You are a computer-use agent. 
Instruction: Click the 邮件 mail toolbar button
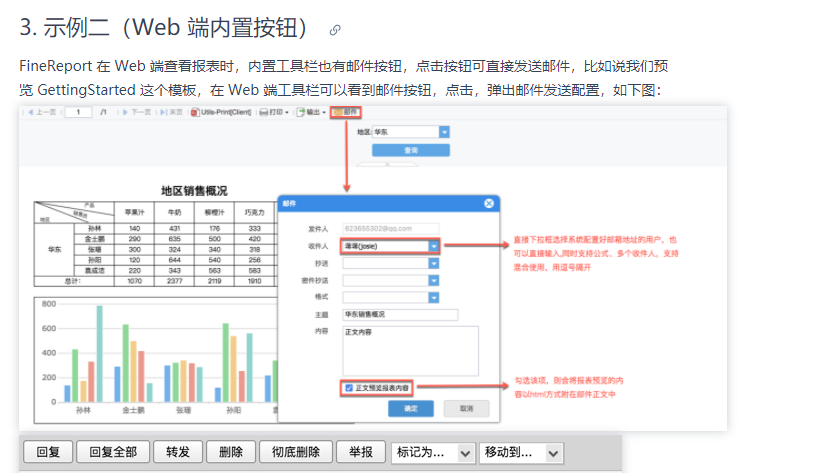point(345,112)
